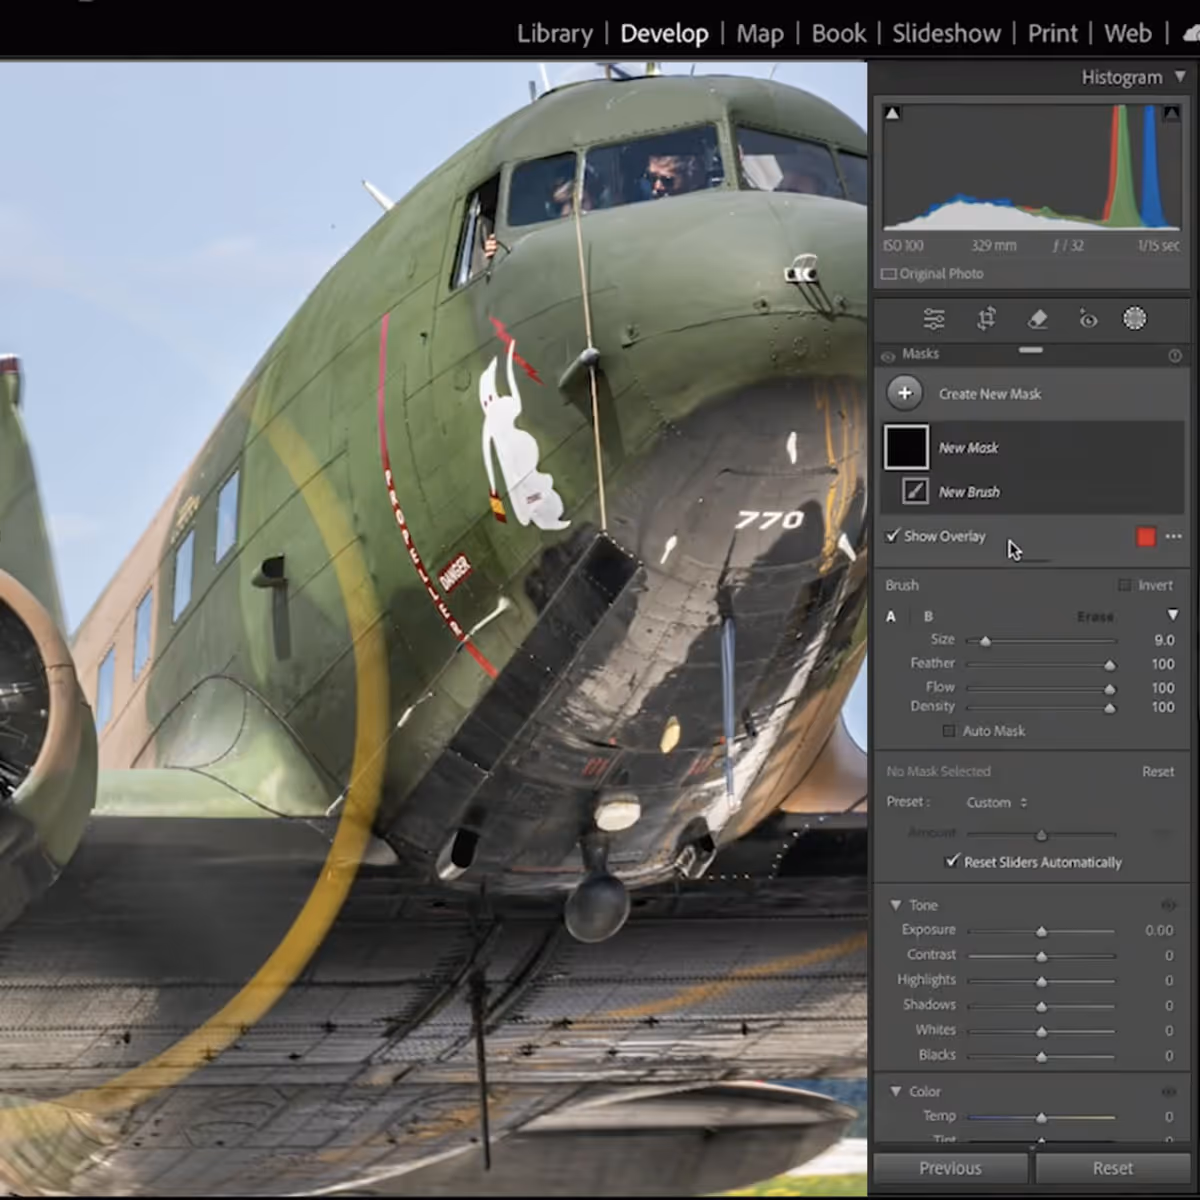Open the Preset Custom dropdown
The width and height of the screenshot is (1200, 1200).
click(x=996, y=802)
